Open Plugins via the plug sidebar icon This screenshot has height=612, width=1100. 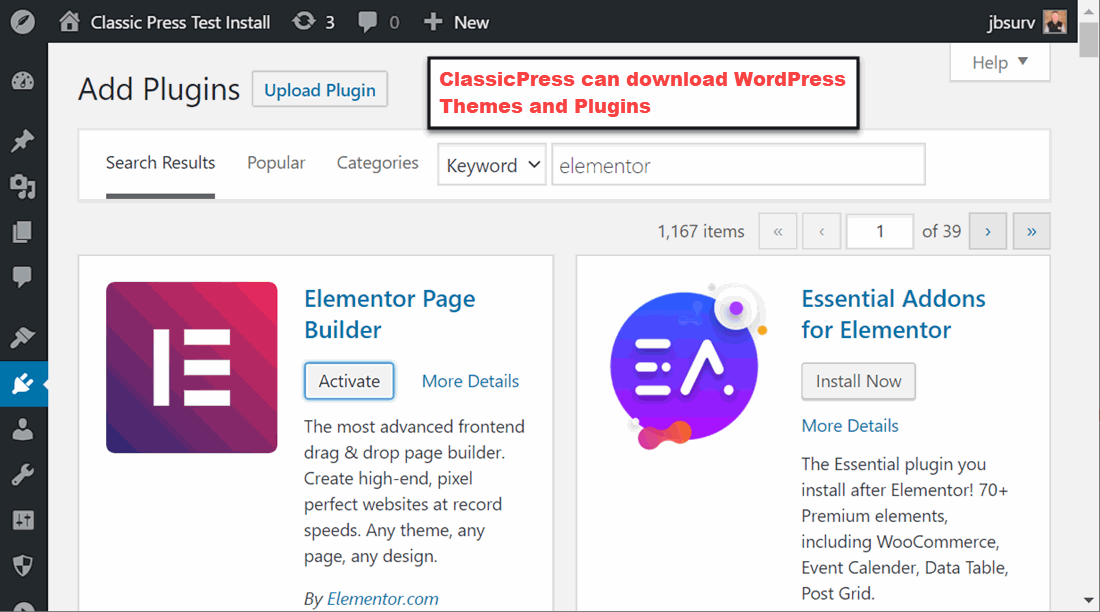click(22, 384)
